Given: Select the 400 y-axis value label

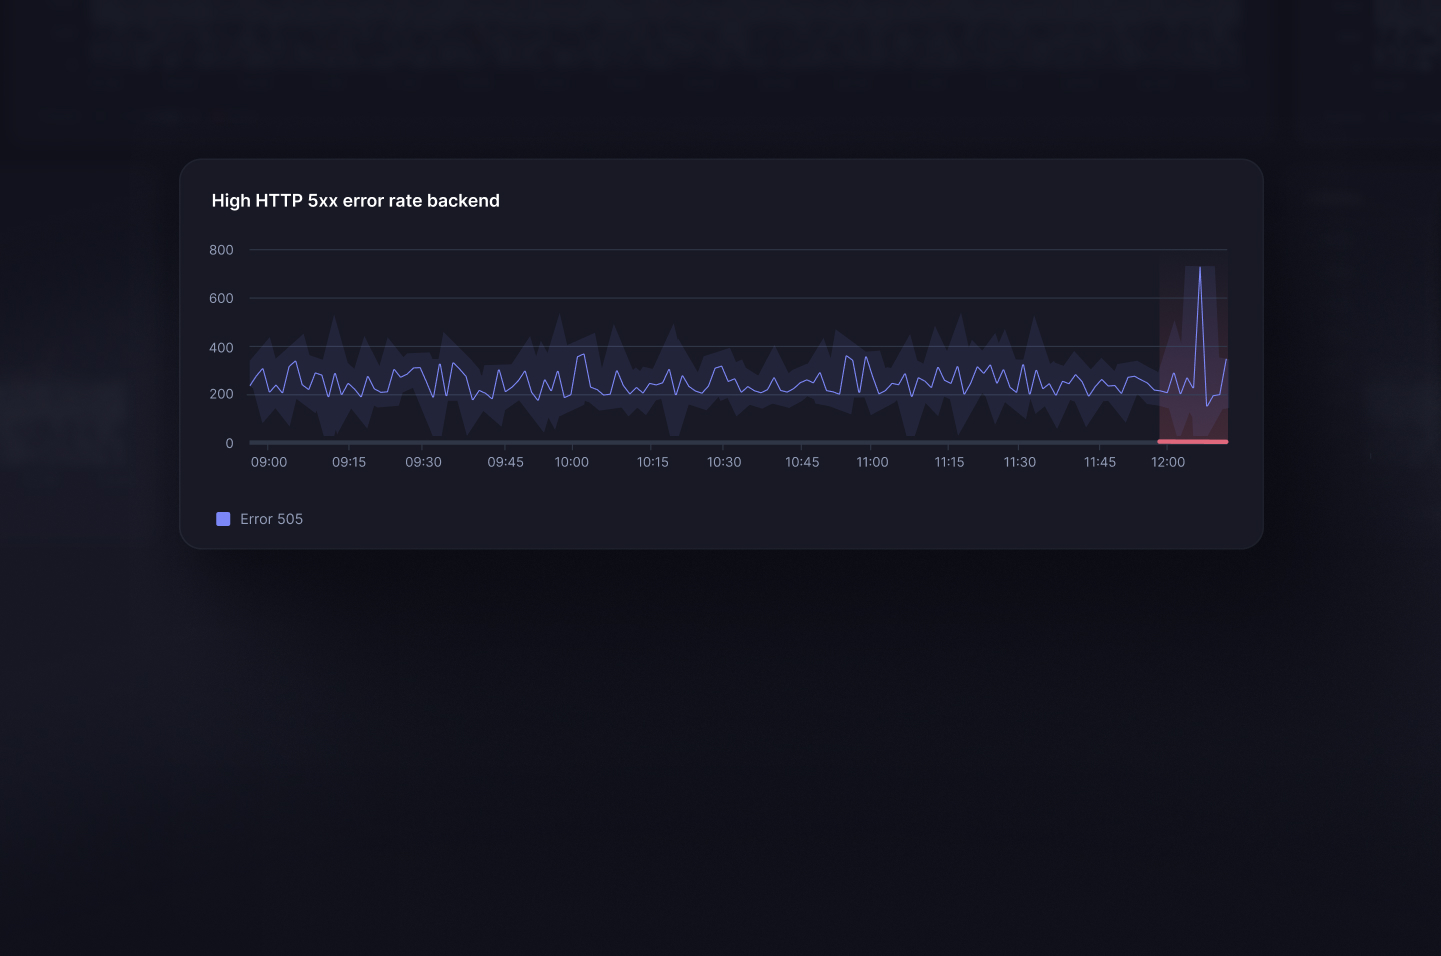Looking at the screenshot, I should (x=221, y=348).
